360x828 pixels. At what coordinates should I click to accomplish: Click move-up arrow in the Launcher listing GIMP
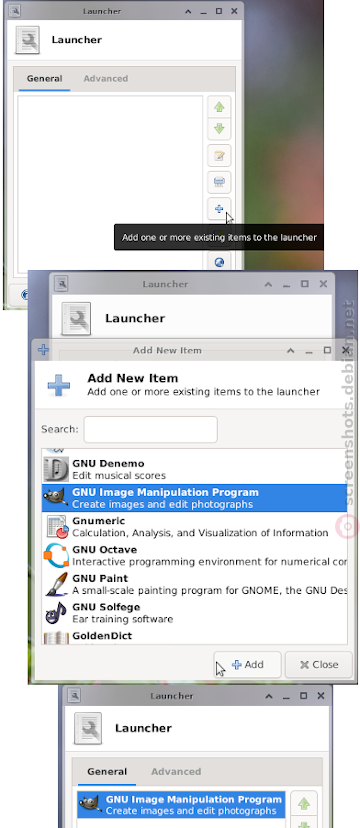tap(304, 803)
